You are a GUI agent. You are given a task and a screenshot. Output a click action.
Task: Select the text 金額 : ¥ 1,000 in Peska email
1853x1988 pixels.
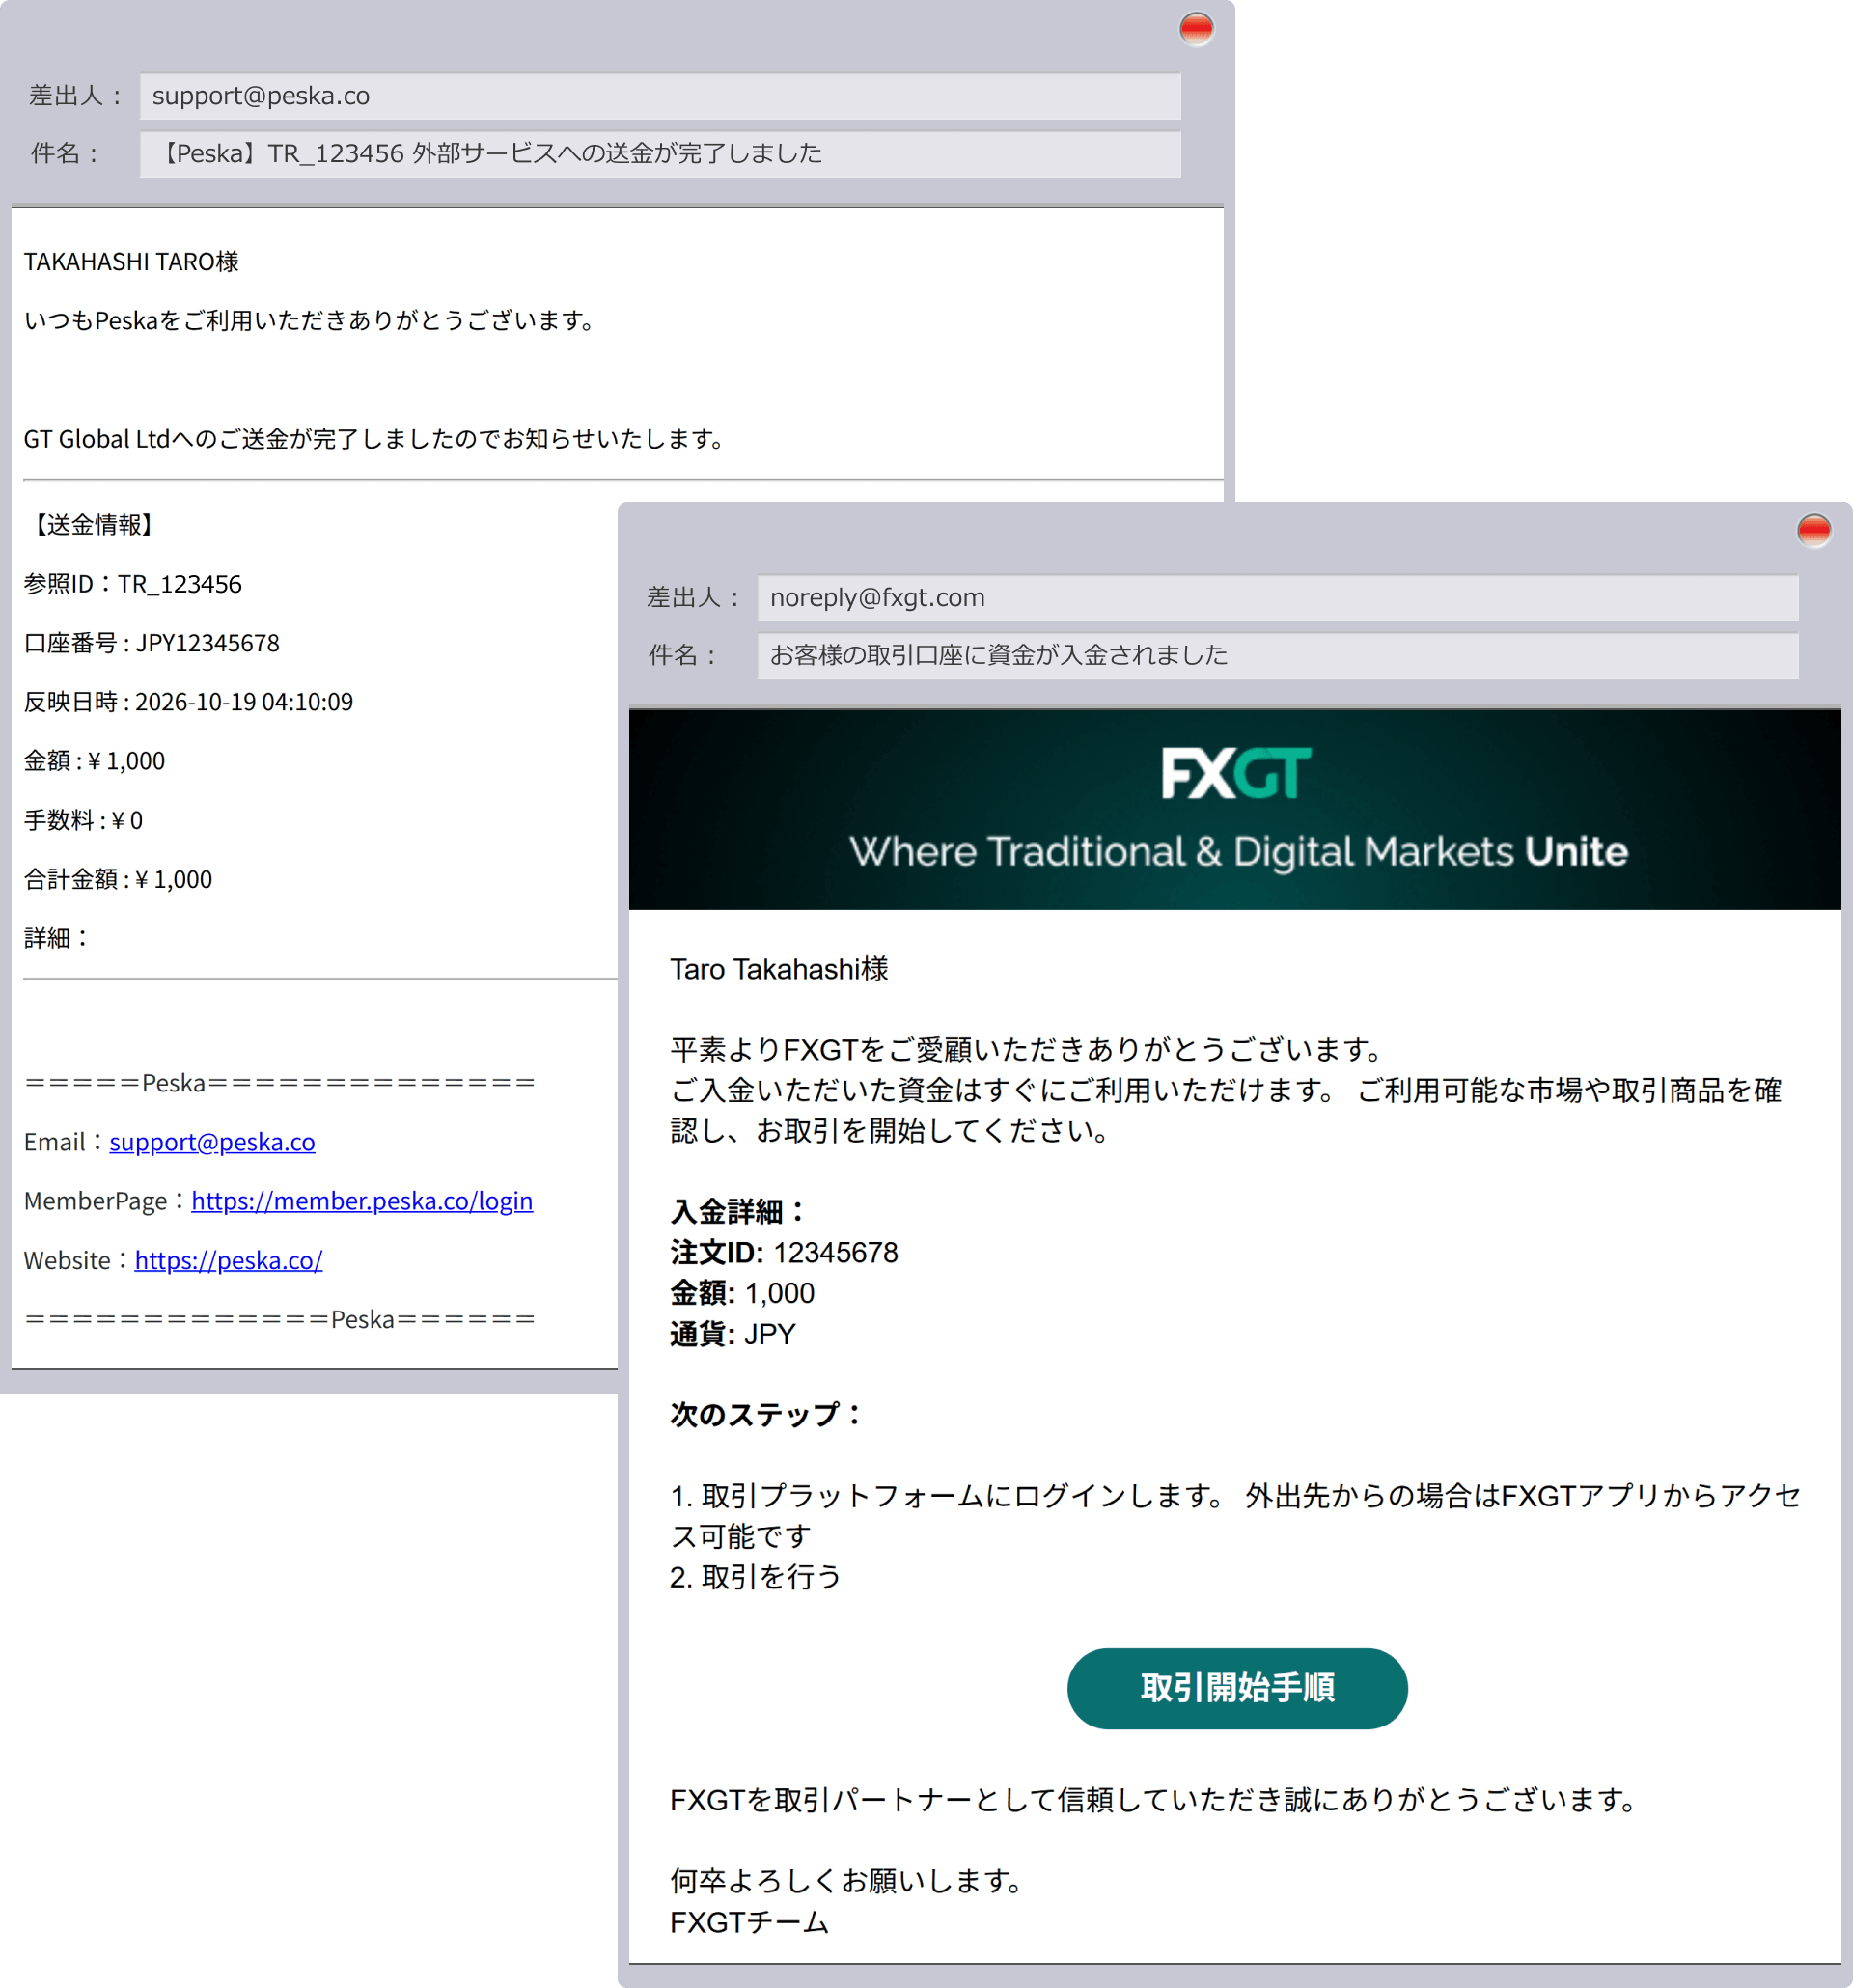coord(95,761)
